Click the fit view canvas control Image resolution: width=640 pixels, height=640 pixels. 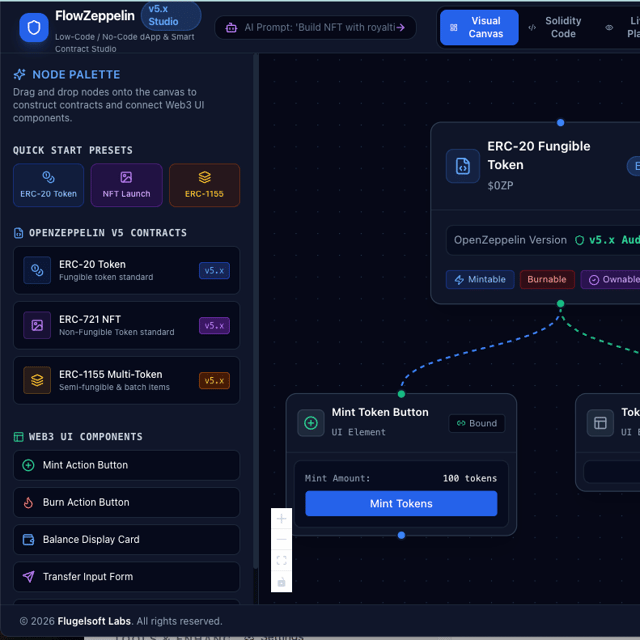pyautogui.click(x=281, y=560)
